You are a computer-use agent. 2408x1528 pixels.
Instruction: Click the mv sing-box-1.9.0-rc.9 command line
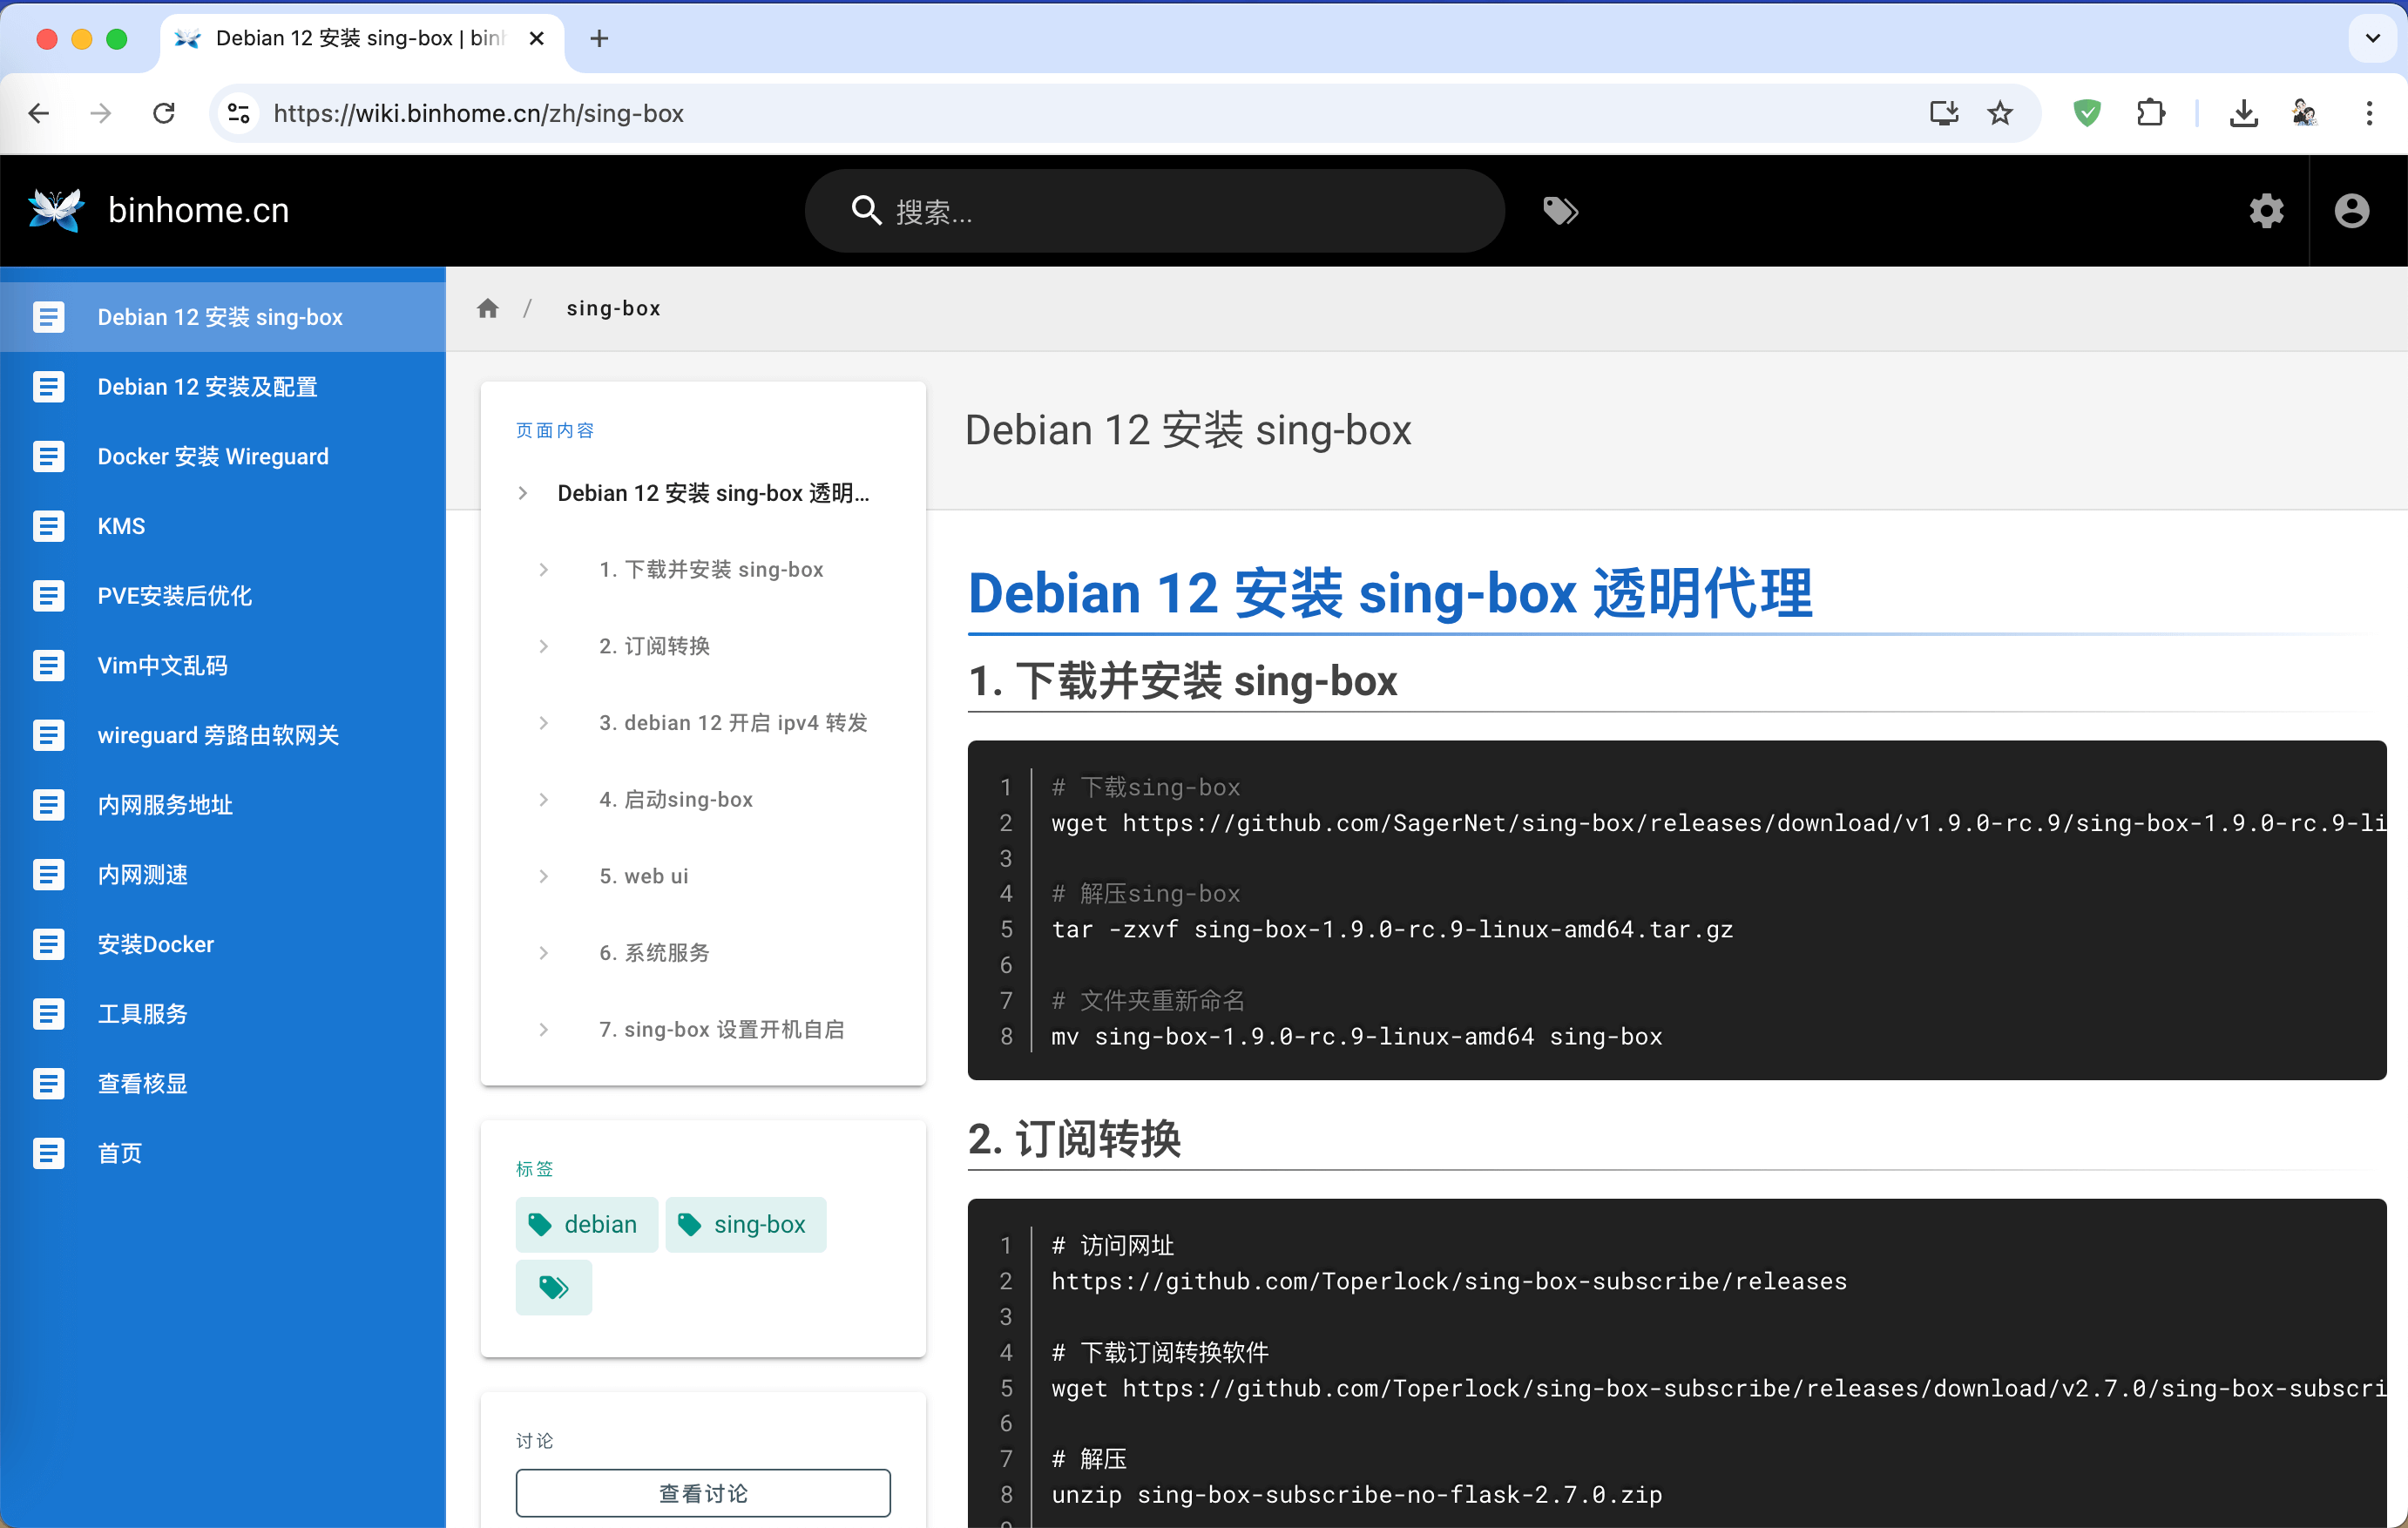[1356, 1037]
